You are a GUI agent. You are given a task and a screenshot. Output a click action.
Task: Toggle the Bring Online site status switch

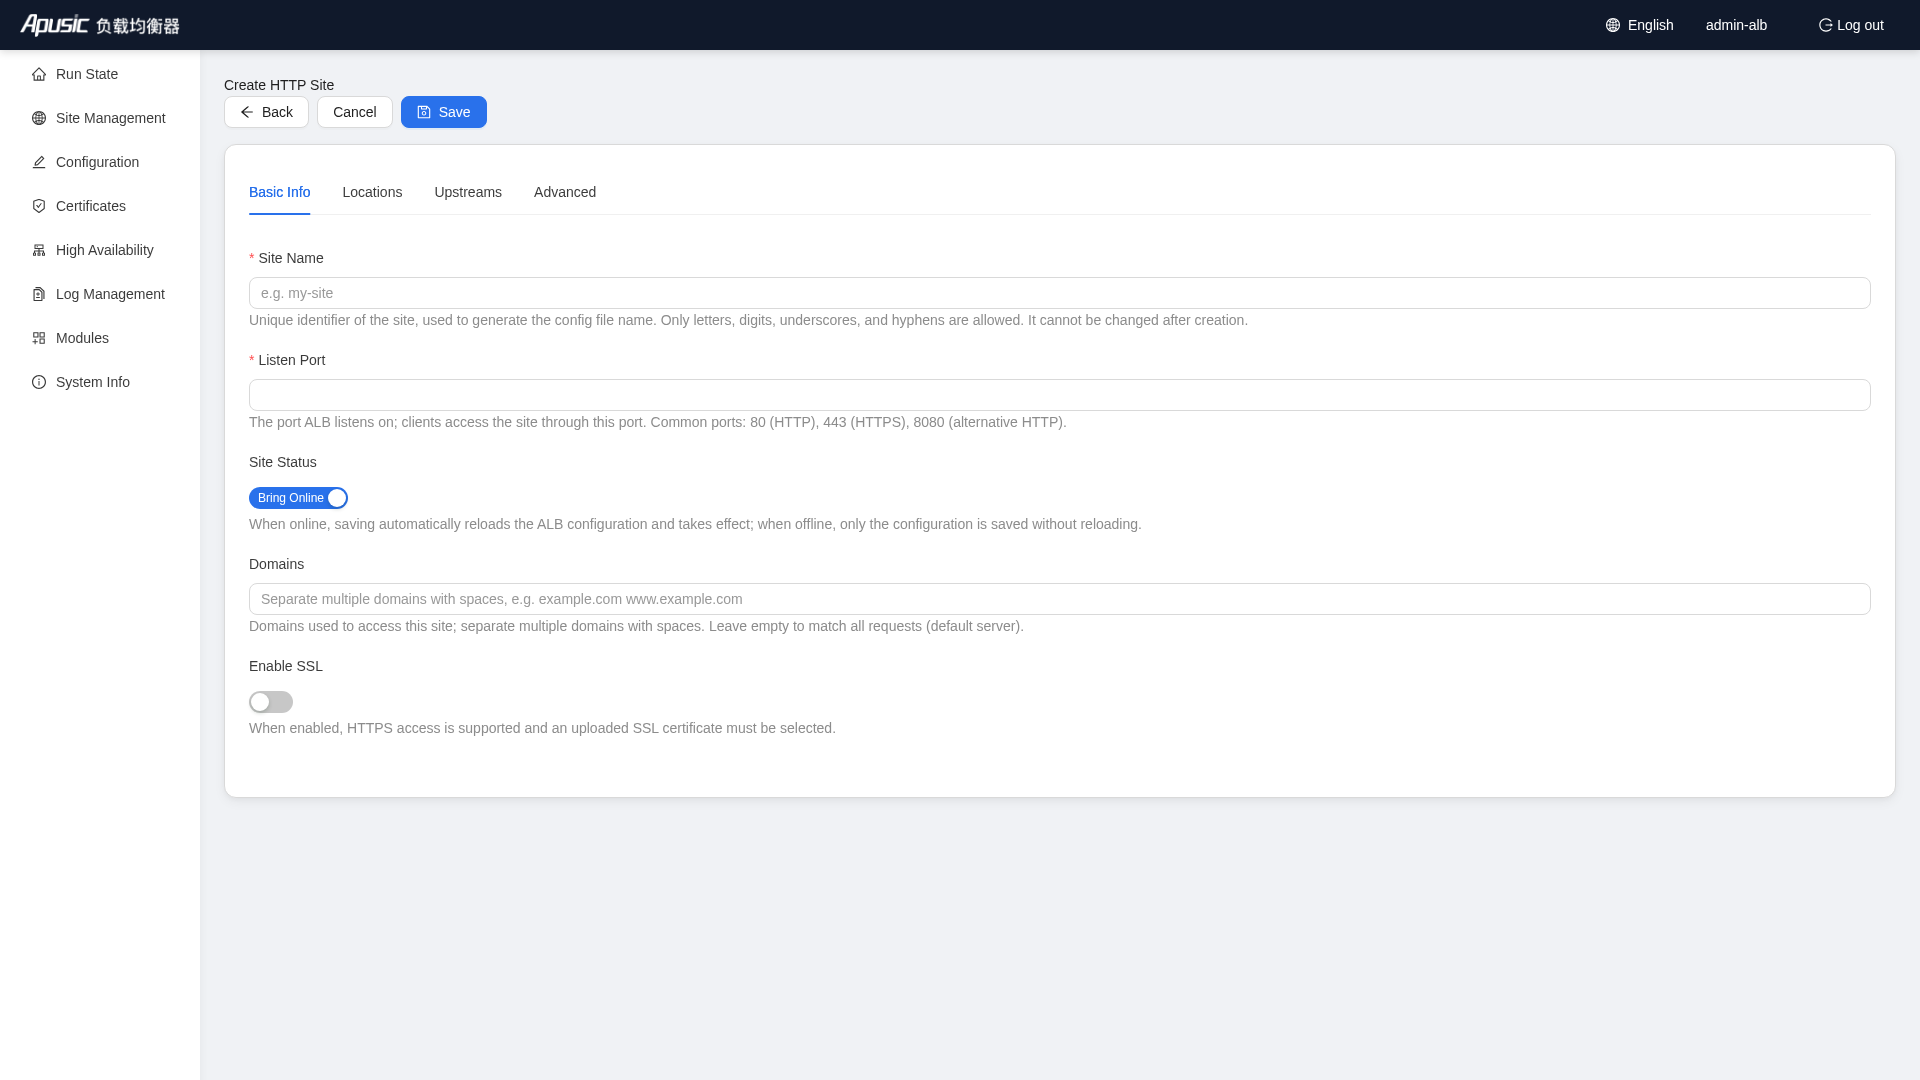(x=298, y=498)
